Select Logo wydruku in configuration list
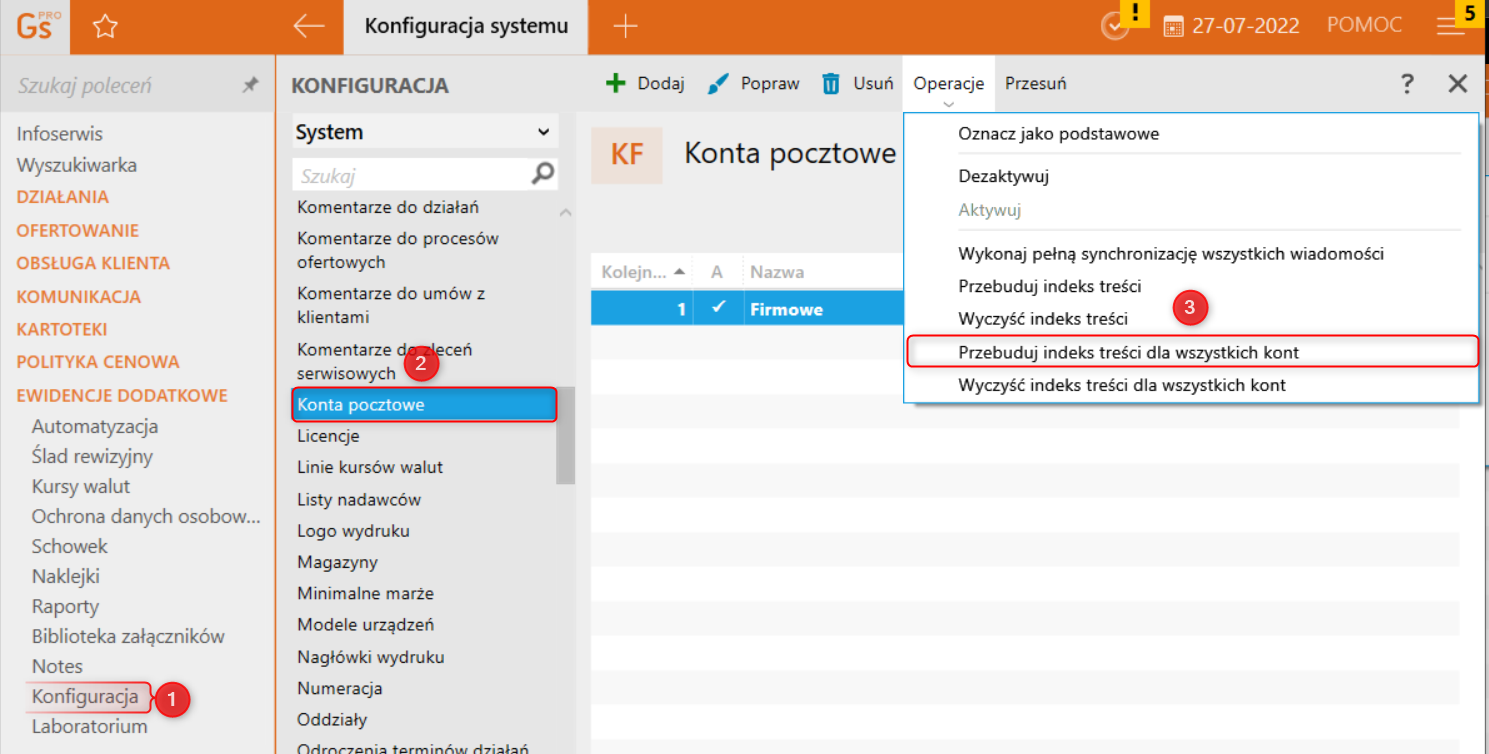Viewport: 1489px width, 754px height. pyautogui.click(x=353, y=531)
